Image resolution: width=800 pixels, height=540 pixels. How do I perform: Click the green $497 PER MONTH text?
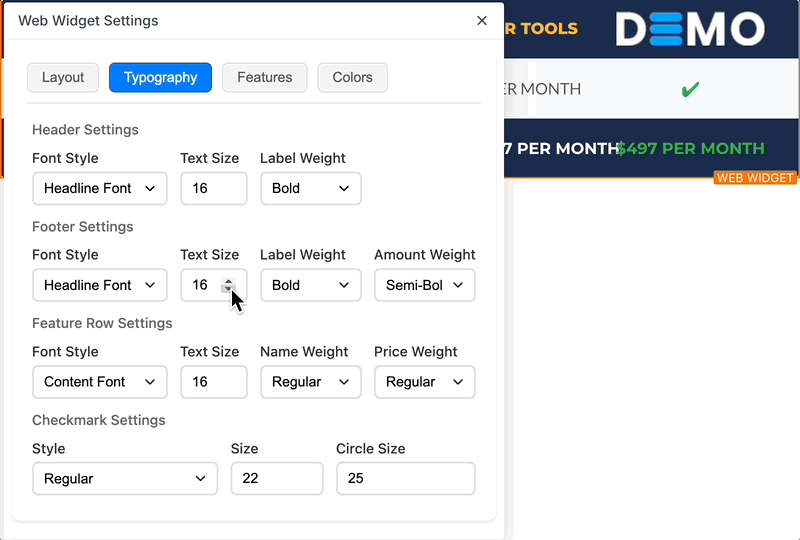[x=691, y=149]
